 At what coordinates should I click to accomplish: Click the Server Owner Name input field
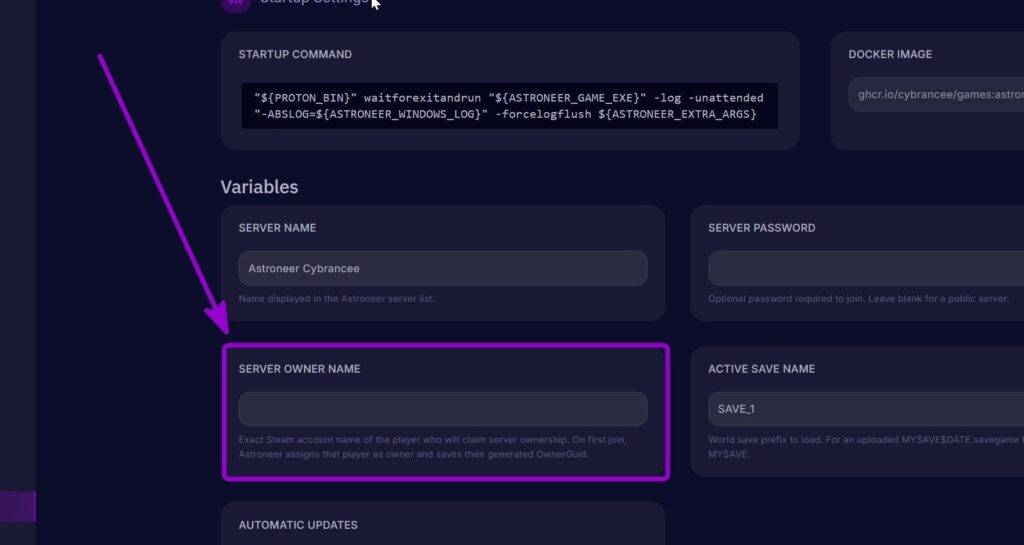tap(443, 409)
